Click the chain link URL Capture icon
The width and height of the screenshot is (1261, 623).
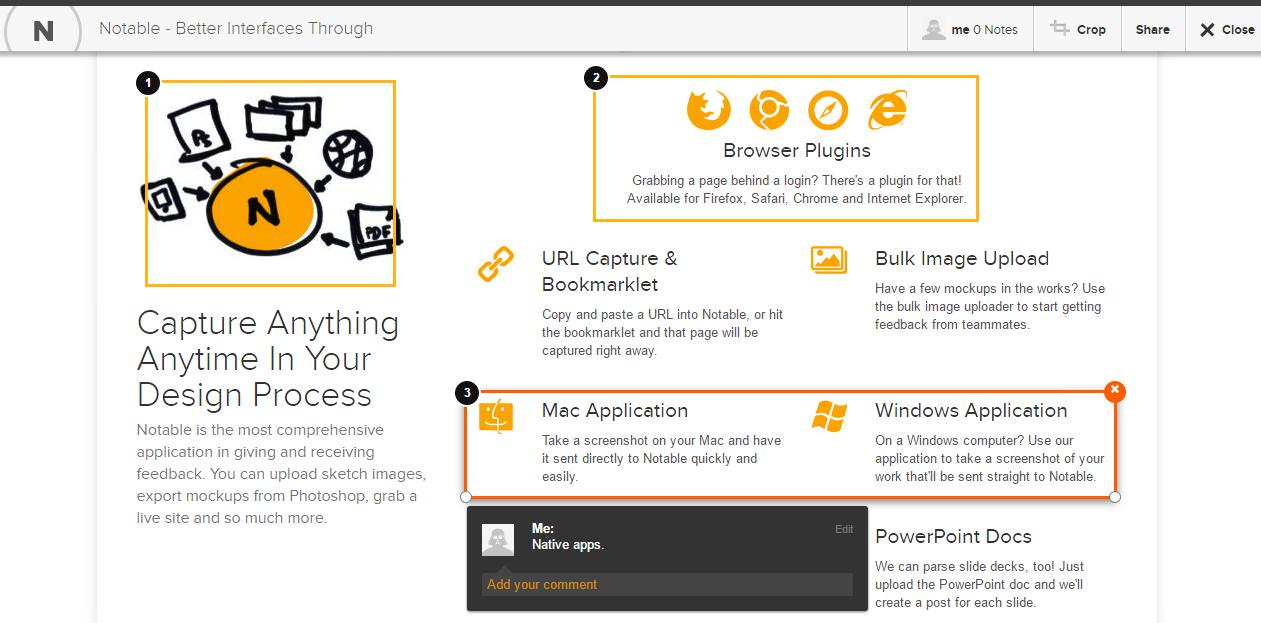(x=495, y=264)
